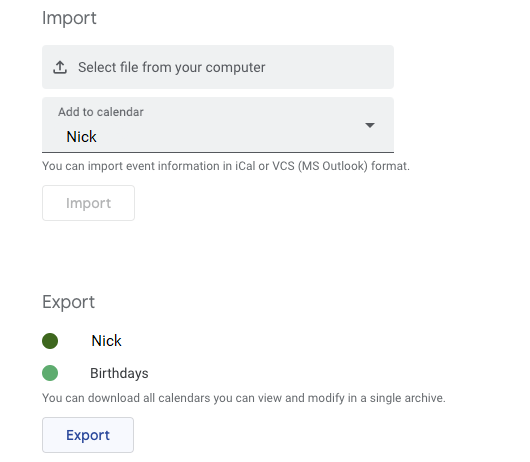Click empty space right of Select file text
Viewport: 530px width, 462px height.
tap(328, 67)
